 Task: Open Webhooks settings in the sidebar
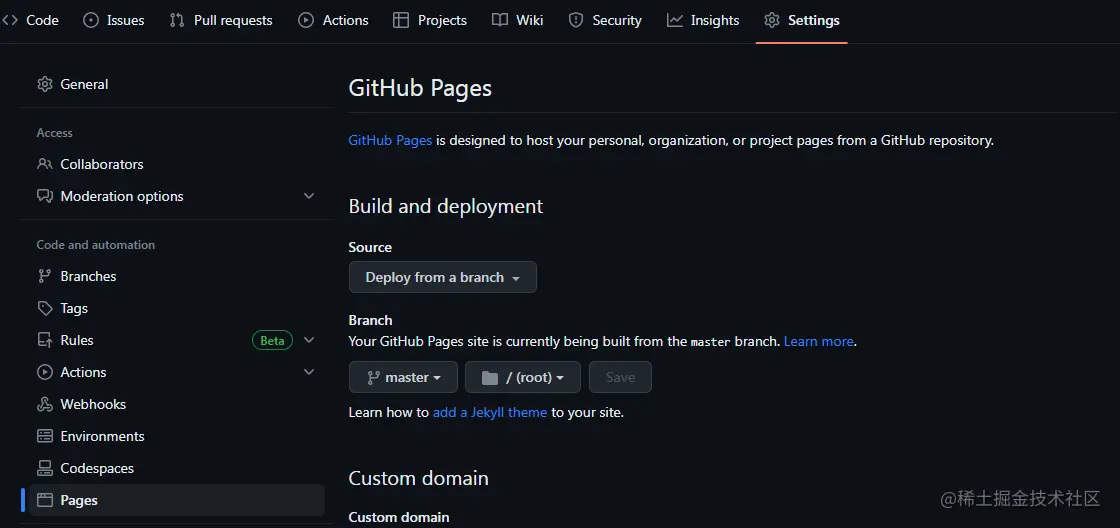pyautogui.click(x=174, y=404)
